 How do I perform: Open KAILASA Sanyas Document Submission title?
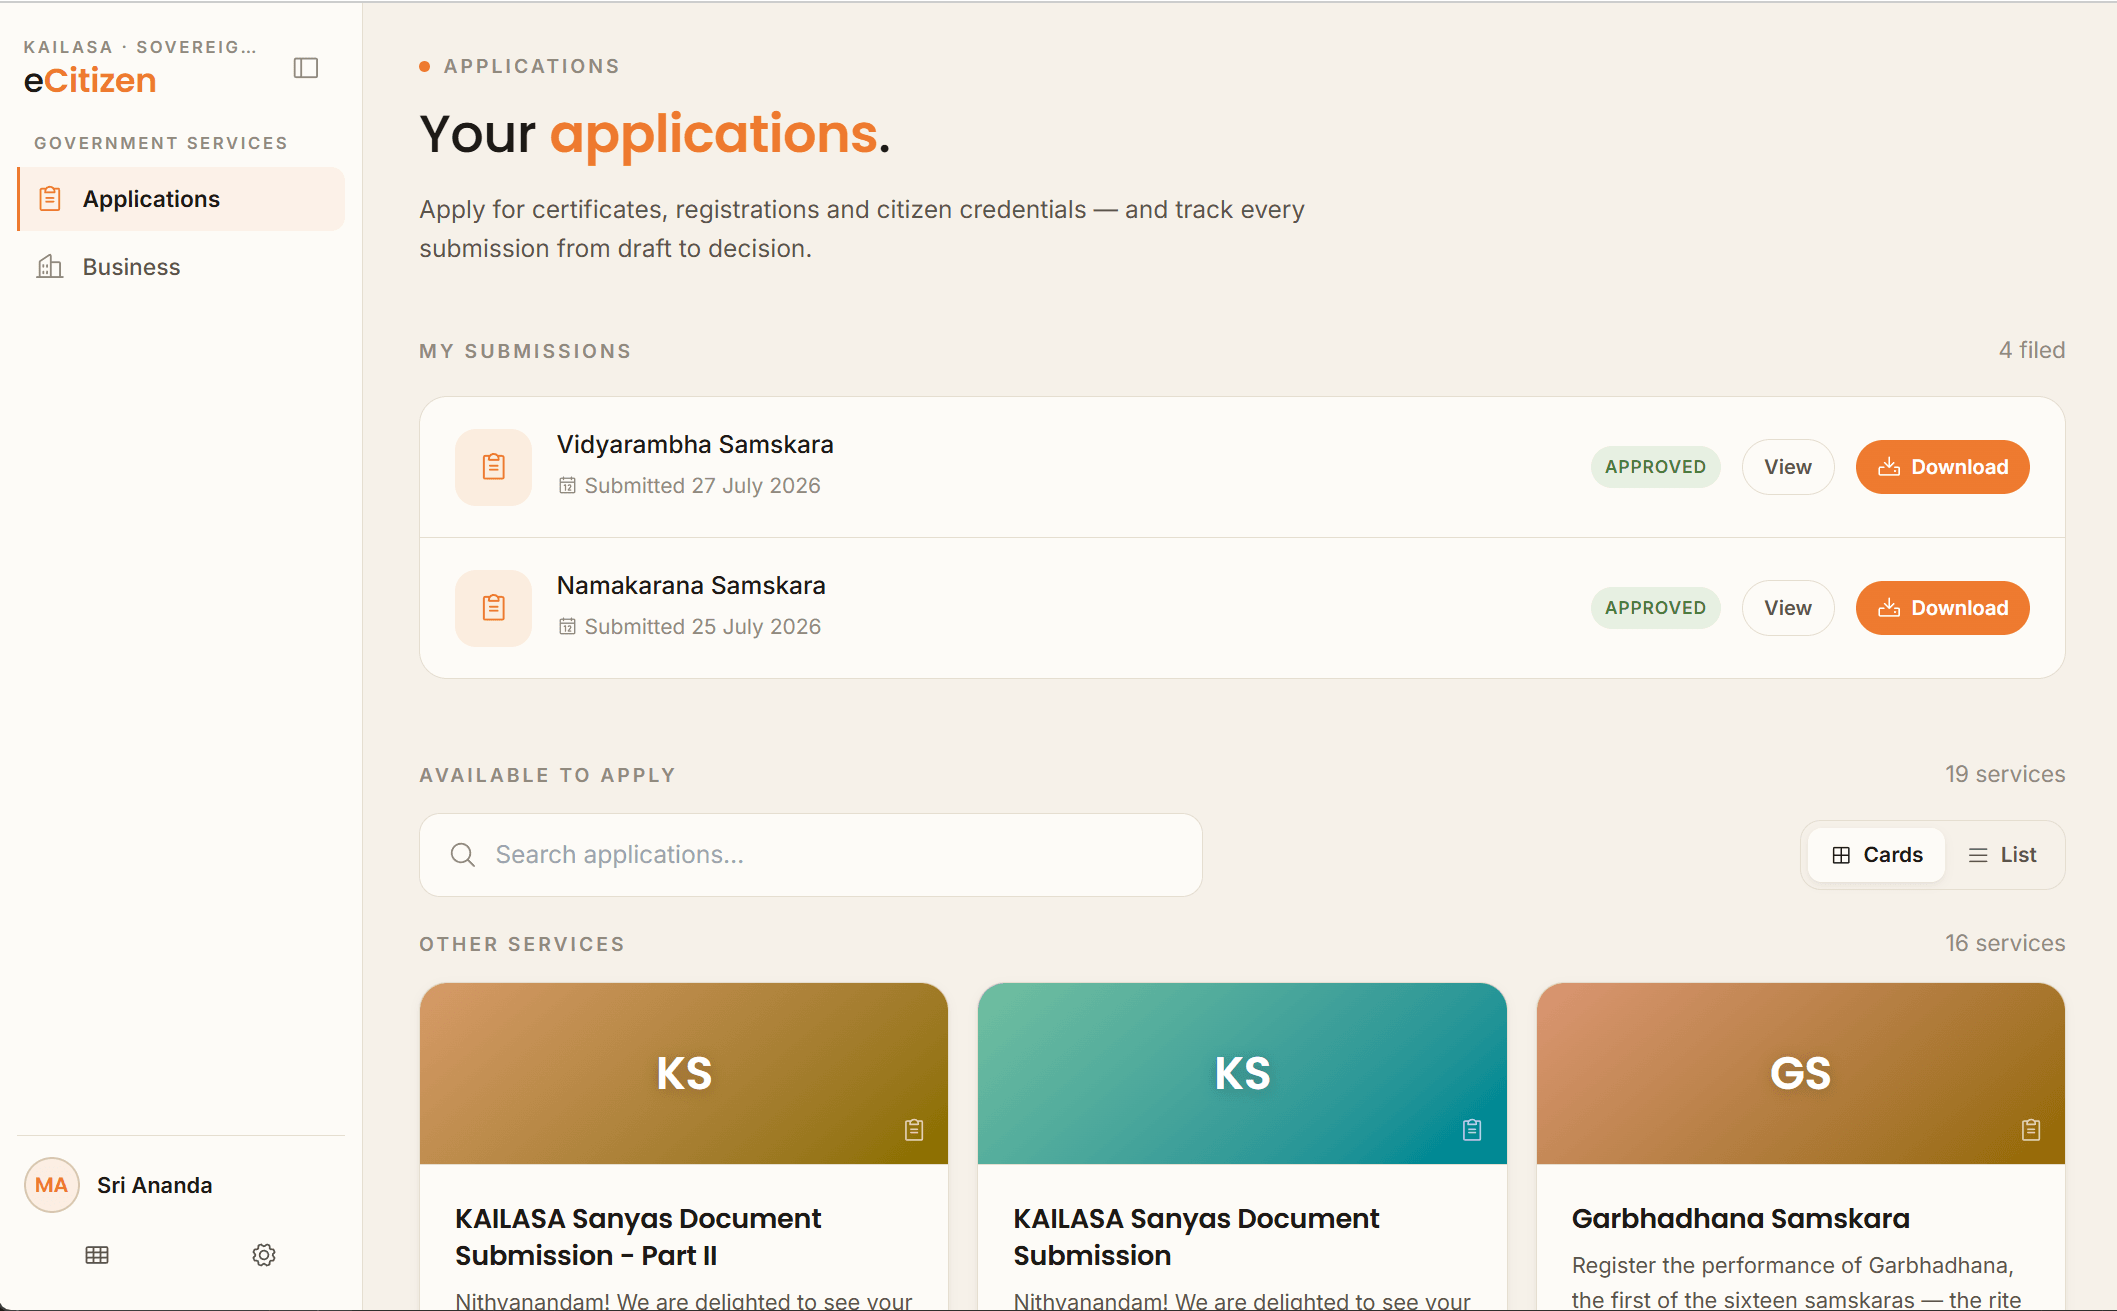[1196, 1237]
